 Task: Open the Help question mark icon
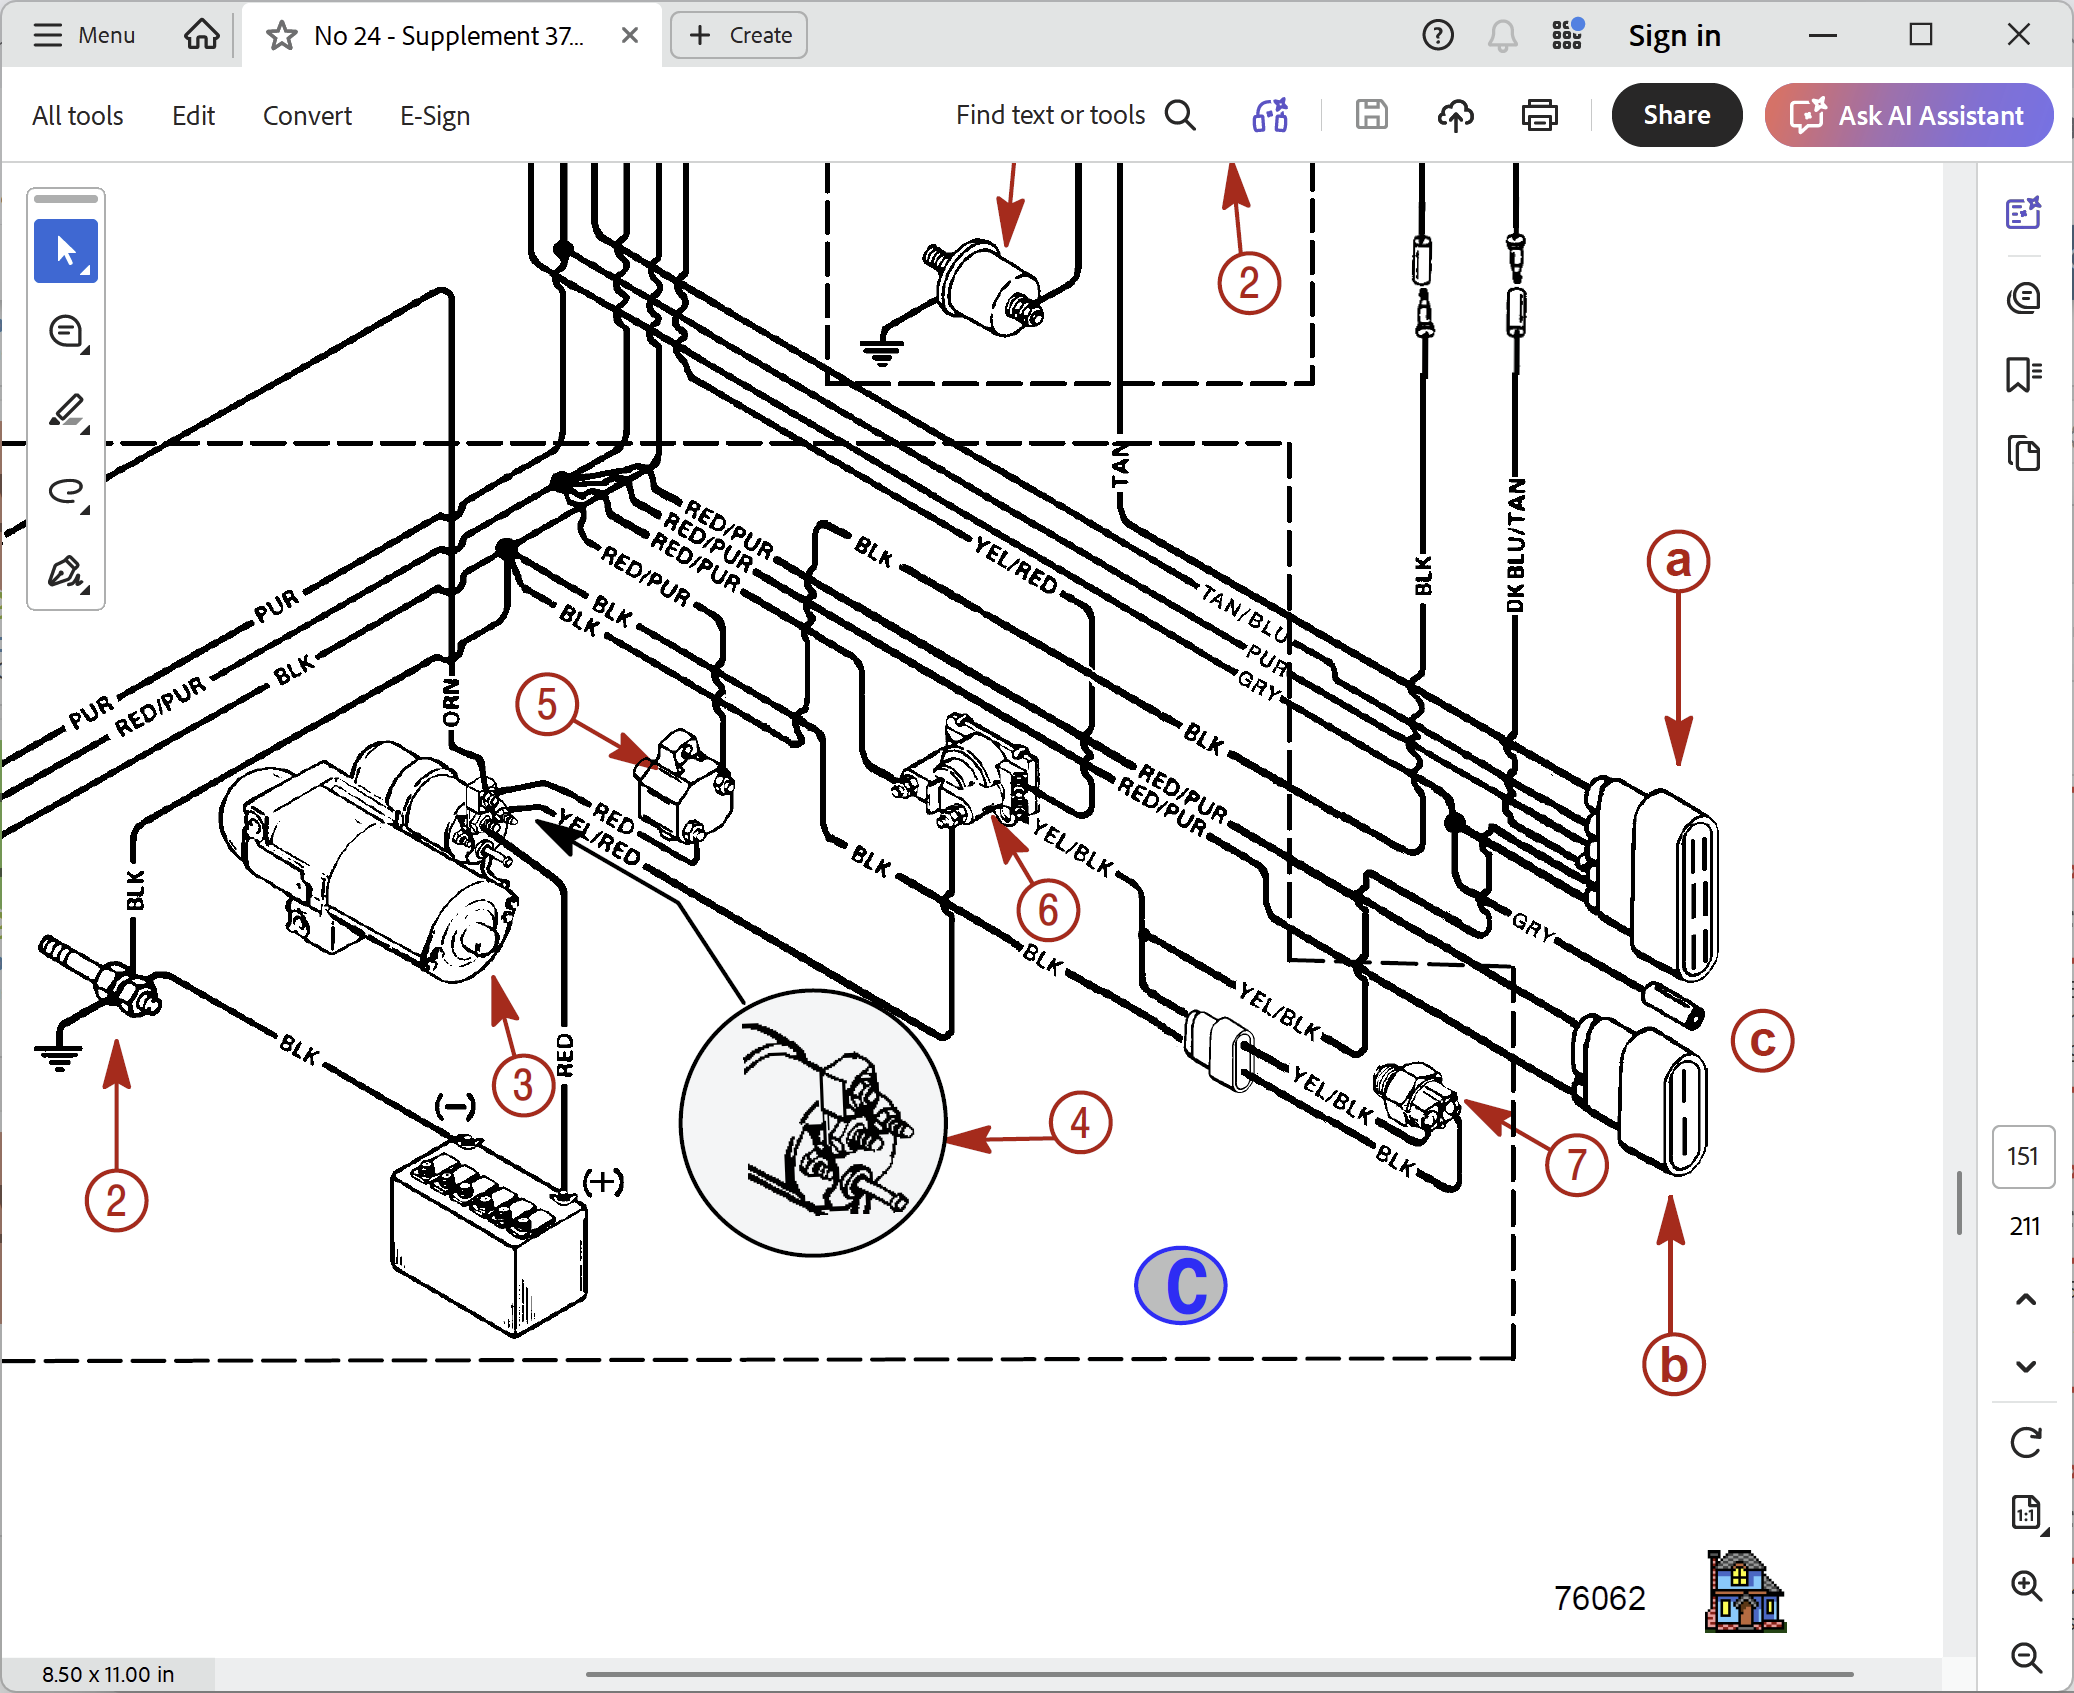[x=1437, y=35]
